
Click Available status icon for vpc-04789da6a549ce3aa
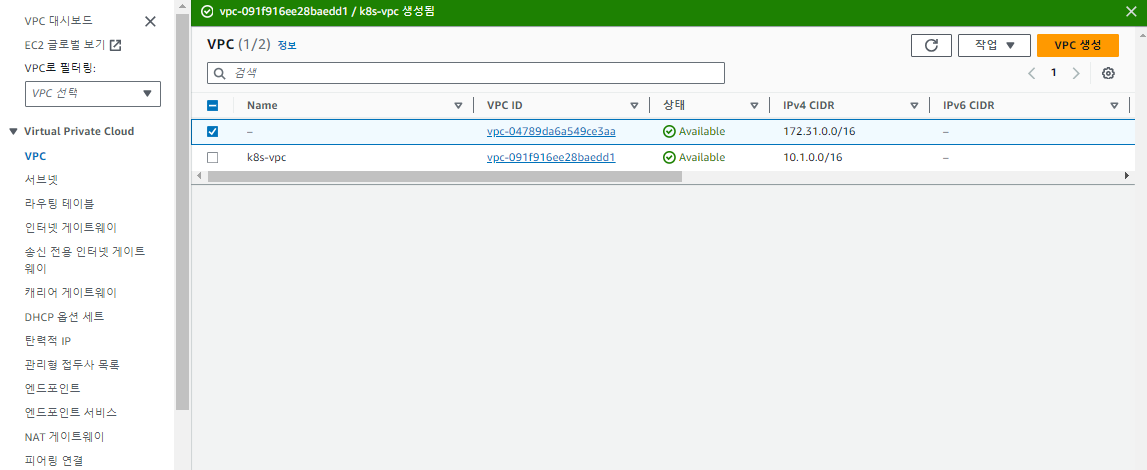point(669,132)
